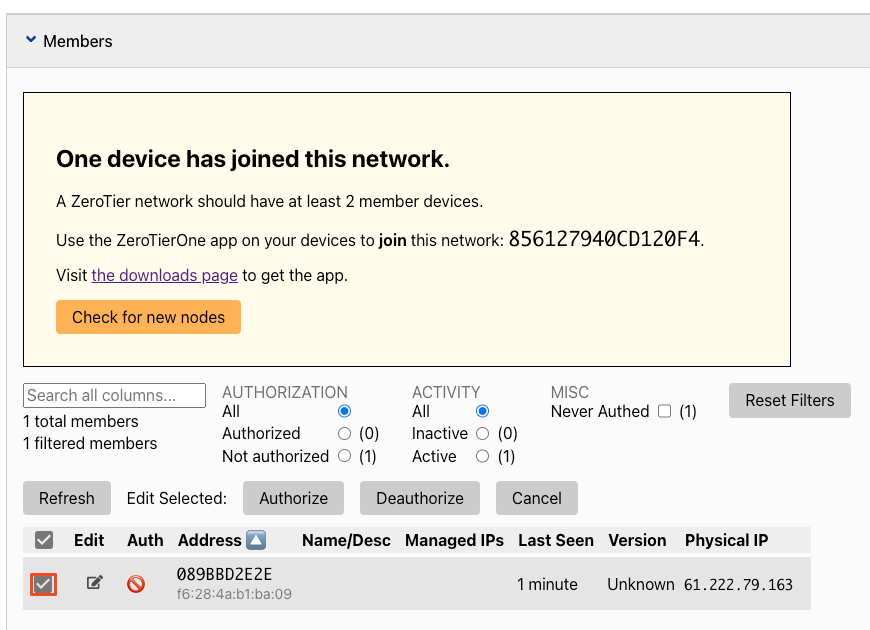Click the Name/Desc column header

(x=346, y=540)
